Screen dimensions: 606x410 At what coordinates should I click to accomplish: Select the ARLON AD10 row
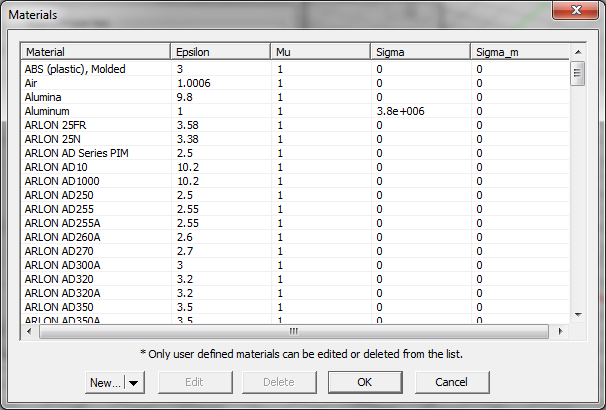pyautogui.click(x=295, y=167)
